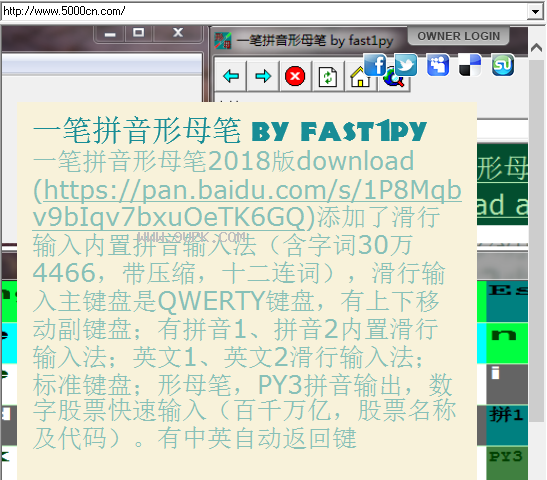Click the URL address field
This screenshot has height=480, width=547.
[x=264, y=12]
